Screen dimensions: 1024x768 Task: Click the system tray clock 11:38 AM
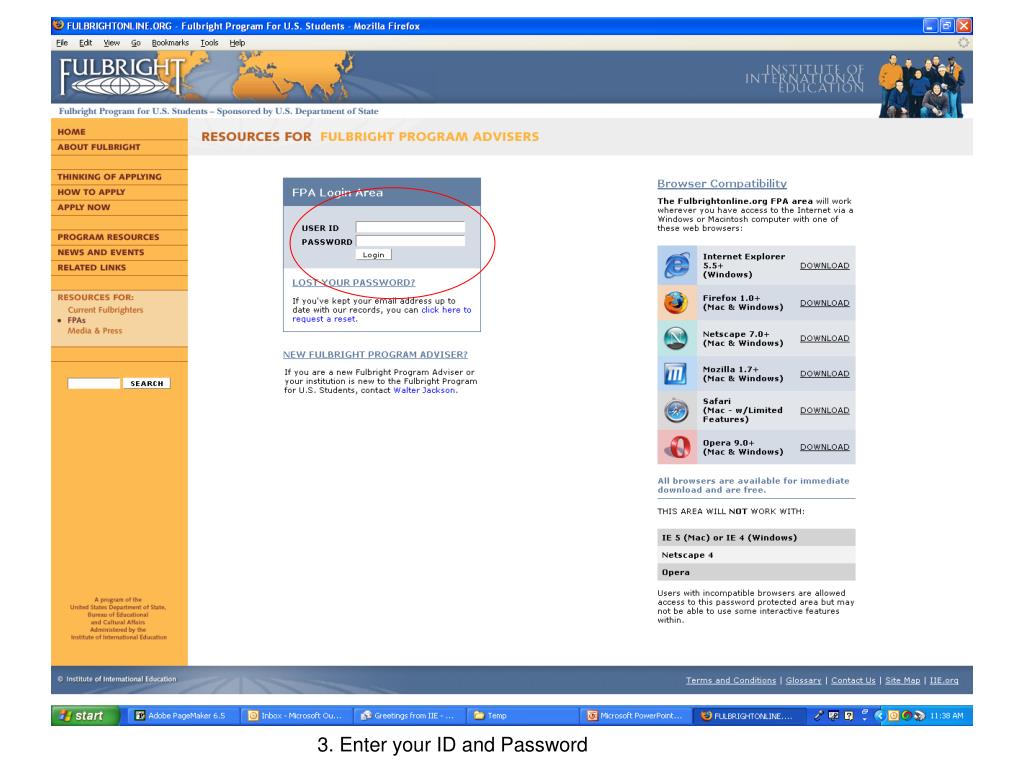pyautogui.click(x=946, y=716)
